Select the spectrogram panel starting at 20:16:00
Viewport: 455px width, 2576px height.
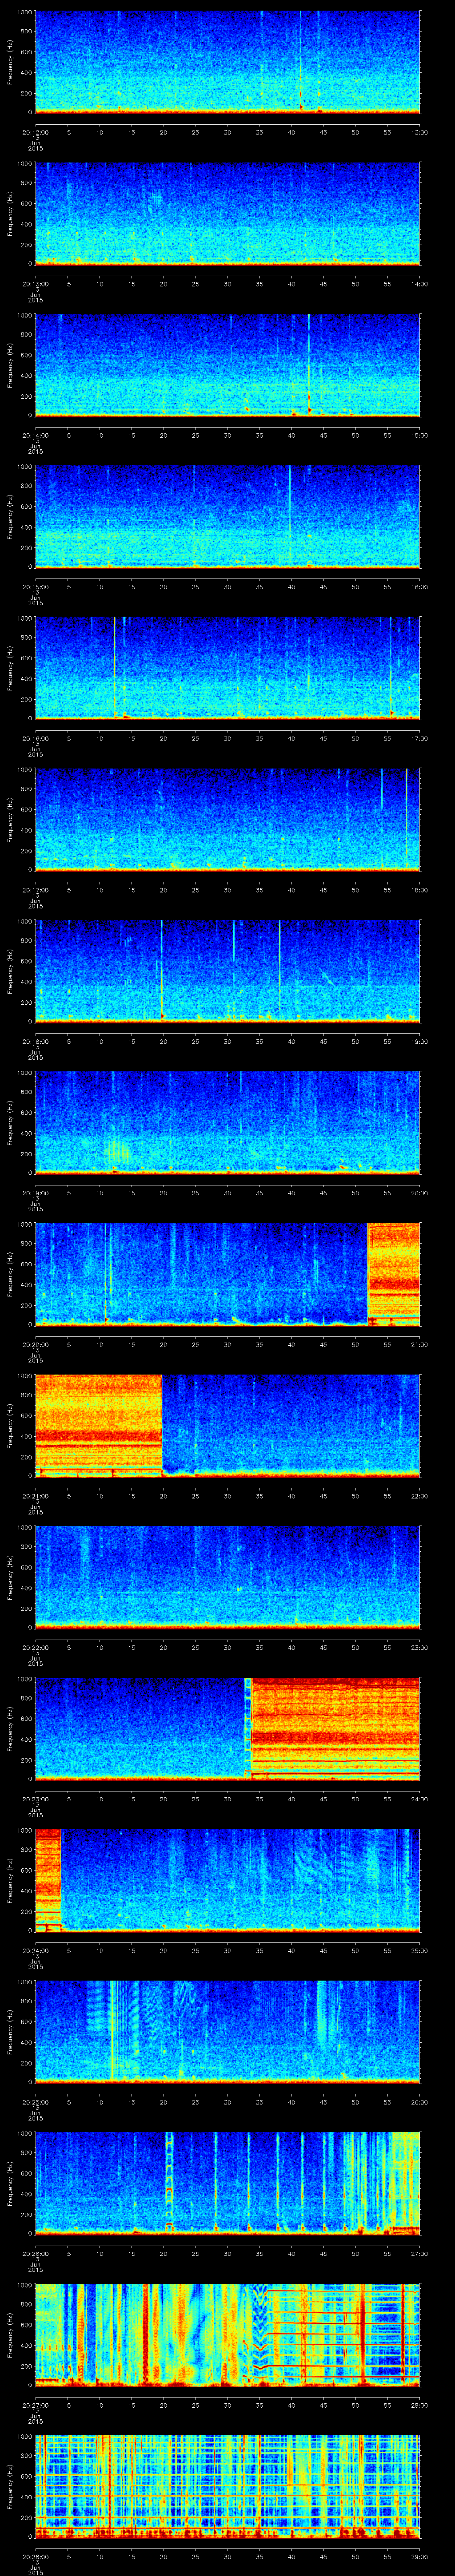point(228,668)
